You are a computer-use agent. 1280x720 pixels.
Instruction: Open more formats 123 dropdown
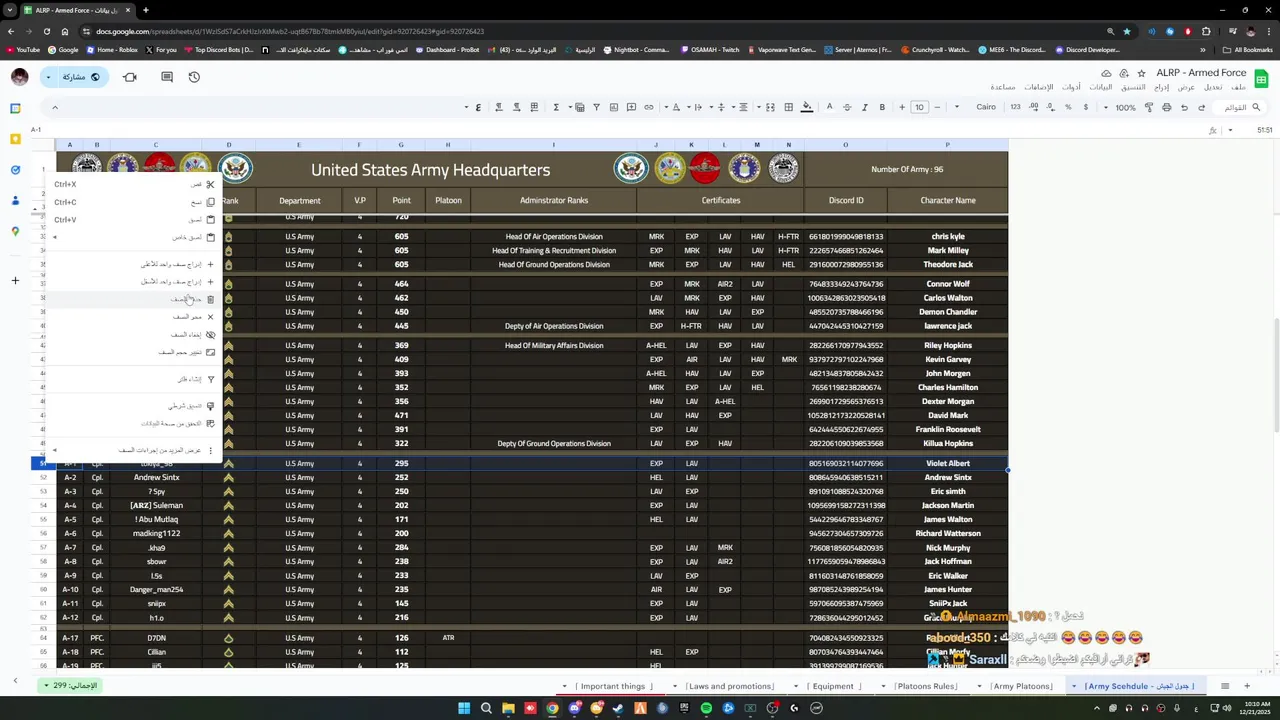coord(1016,107)
